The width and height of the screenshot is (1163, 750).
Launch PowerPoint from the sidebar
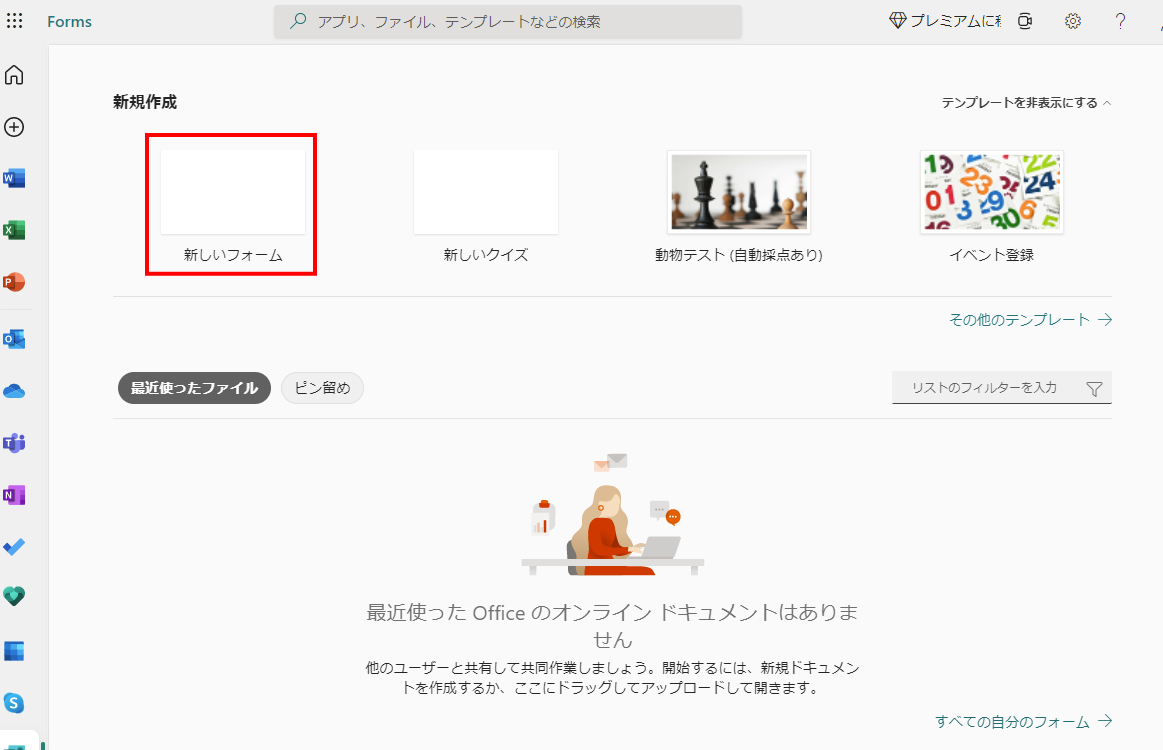14,282
